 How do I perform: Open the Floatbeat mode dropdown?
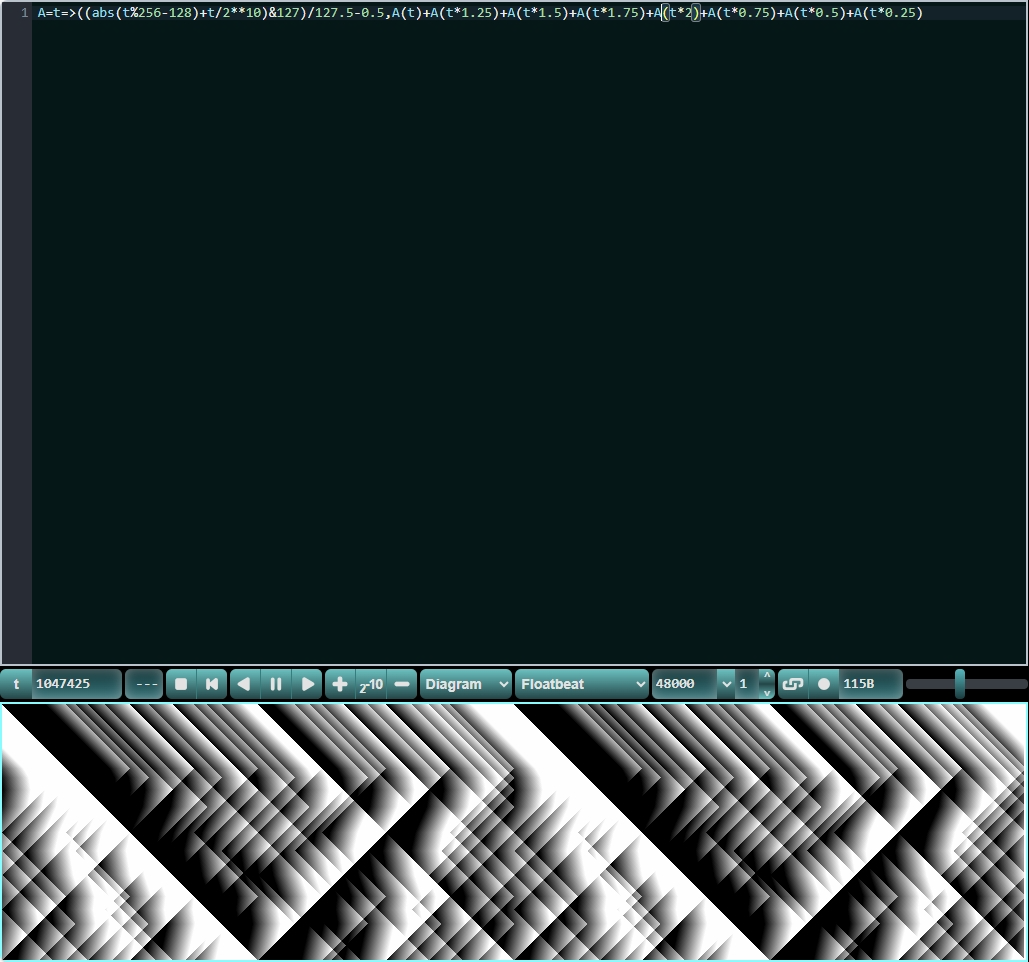click(582, 684)
